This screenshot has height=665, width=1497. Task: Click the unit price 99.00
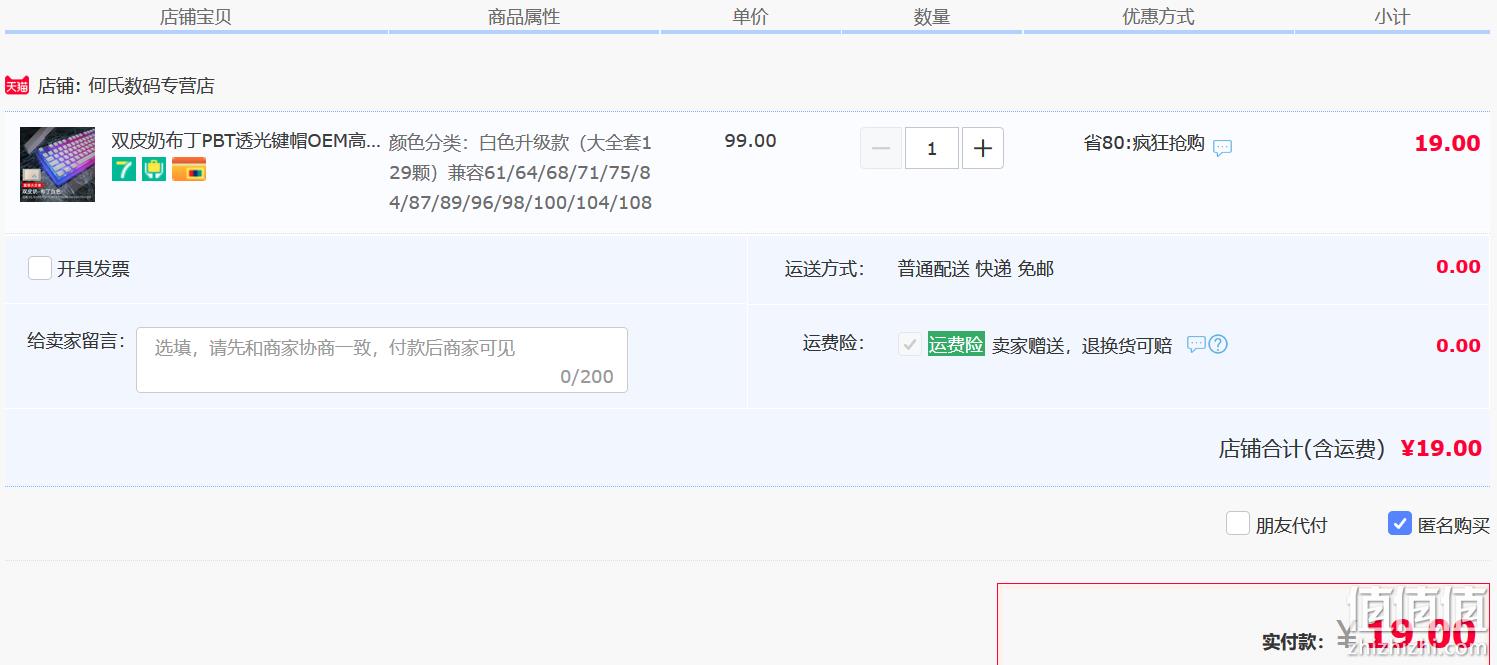click(x=750, y=141)
